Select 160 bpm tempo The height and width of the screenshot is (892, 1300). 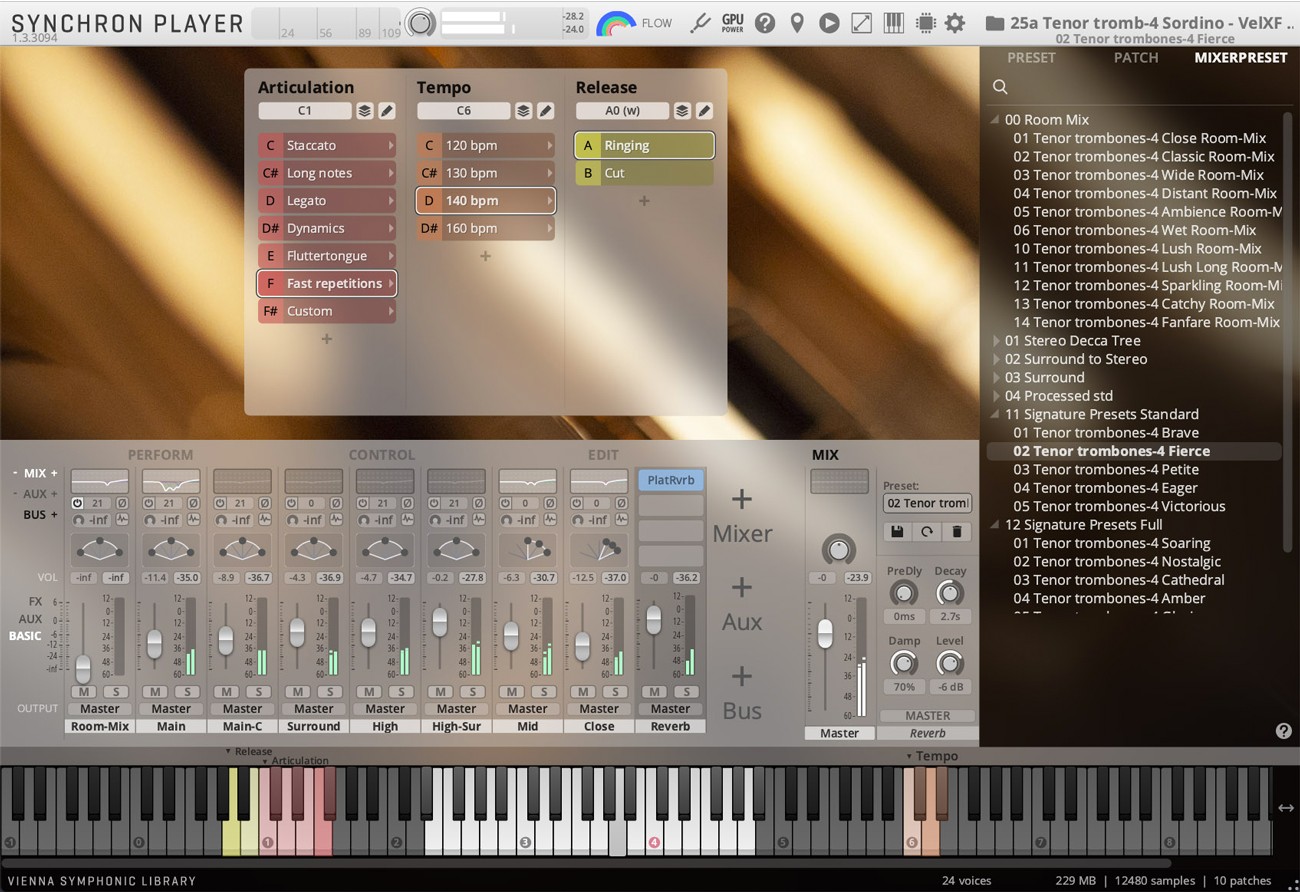click(485, 228)
